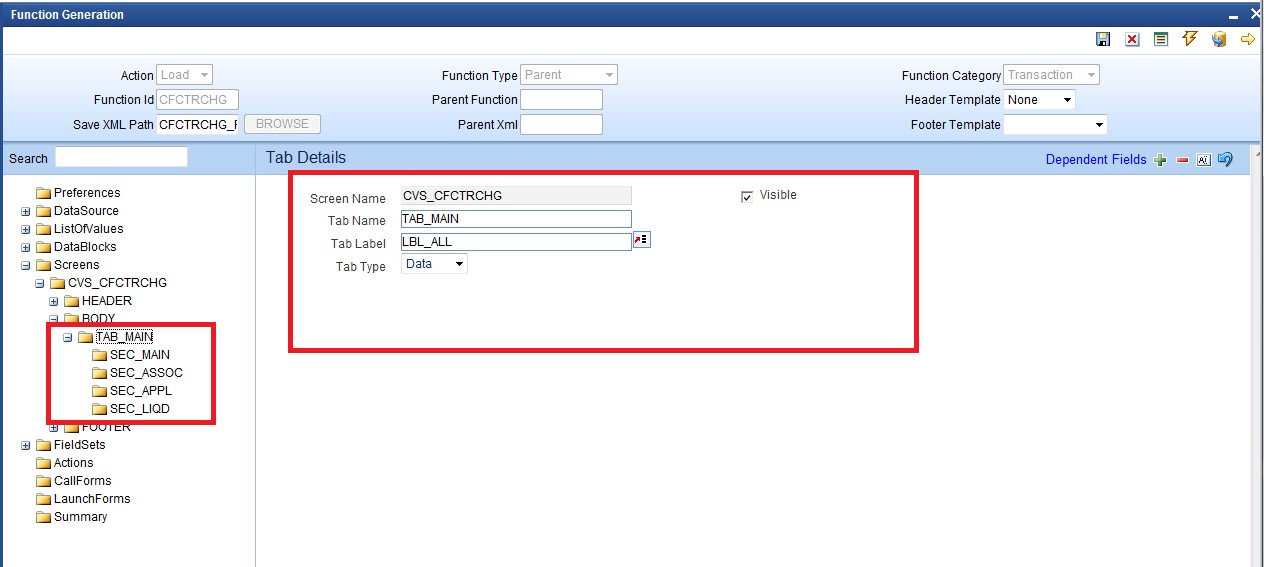Open the Action dropdown
The image size is (1264, 567).
185,75
